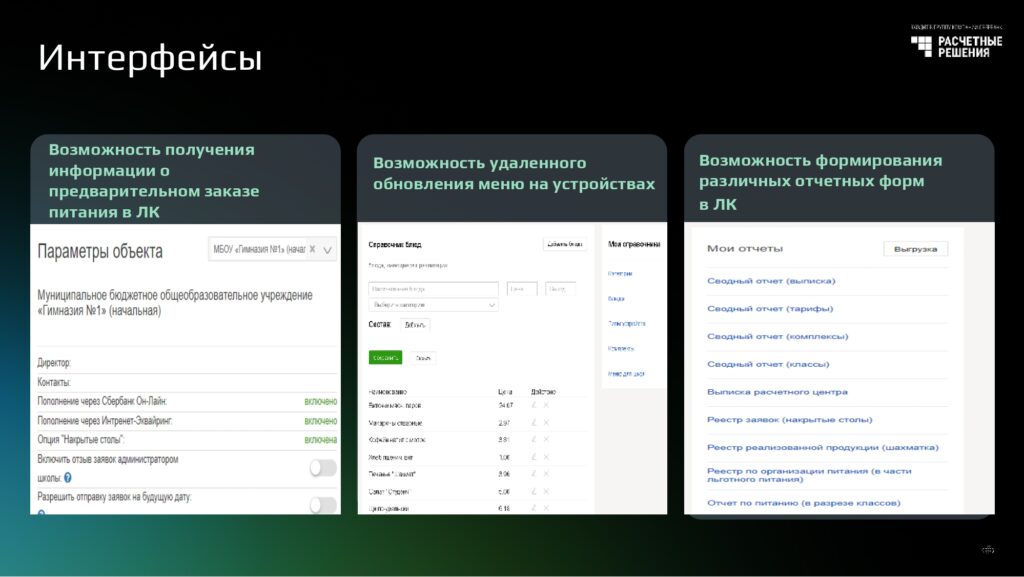Clear the selected school in the object dropdown
Image resolution: width=1024 pixels, height=577 pixels.
coord(312,249)
